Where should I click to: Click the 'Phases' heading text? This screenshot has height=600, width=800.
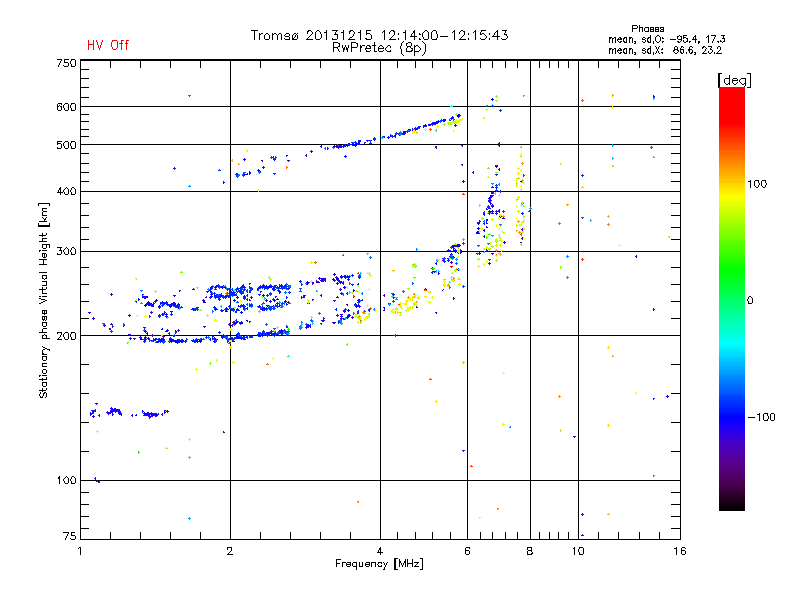pos(647,29)
